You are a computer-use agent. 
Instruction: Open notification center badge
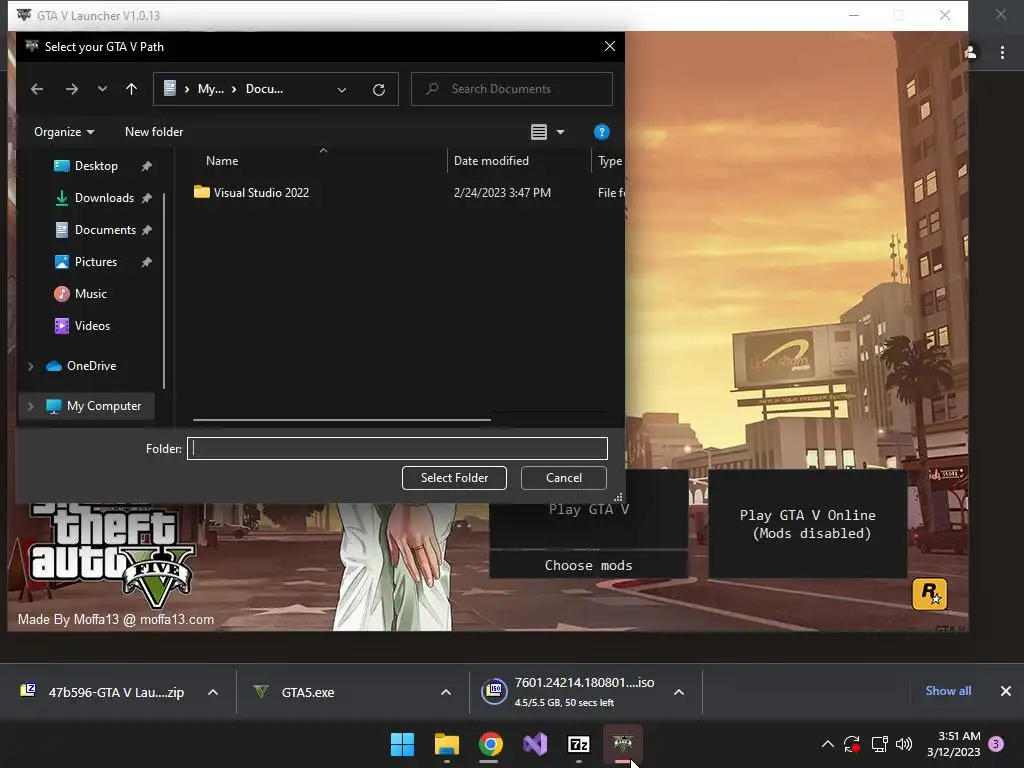(996, 744)
